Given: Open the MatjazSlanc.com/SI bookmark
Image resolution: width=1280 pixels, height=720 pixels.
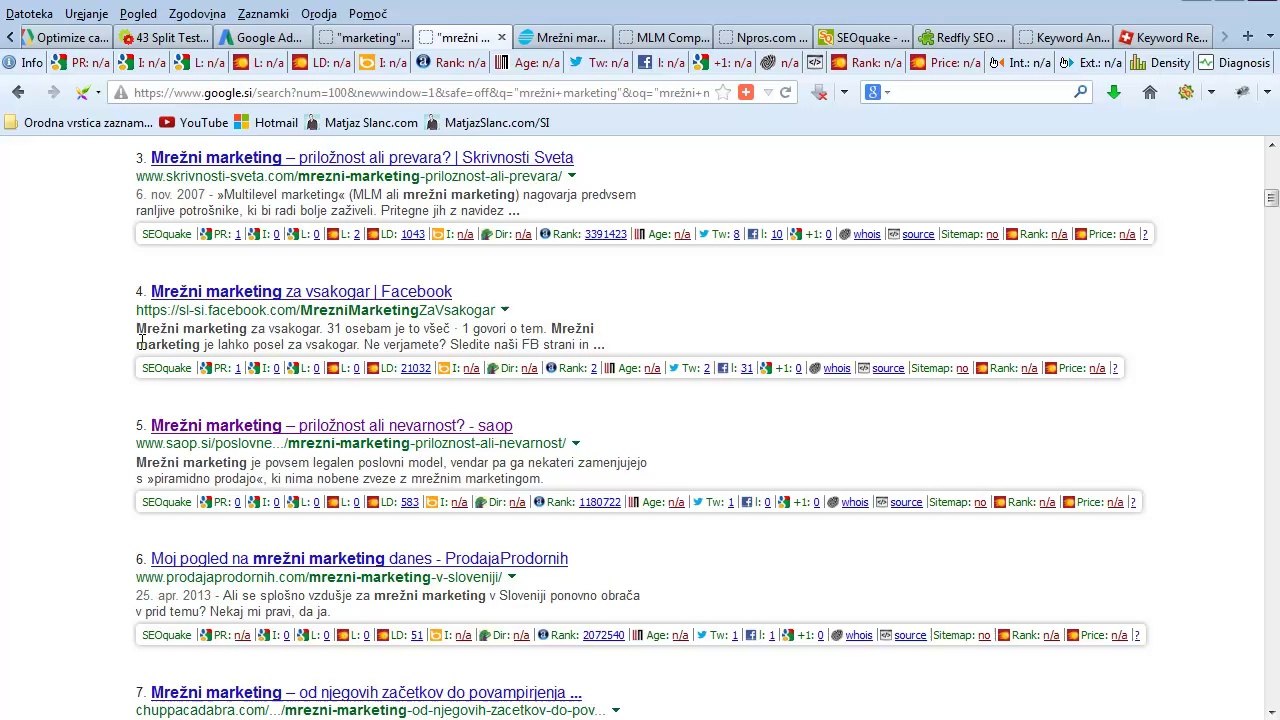Looking at the screenshot, I should coord(487,122).
